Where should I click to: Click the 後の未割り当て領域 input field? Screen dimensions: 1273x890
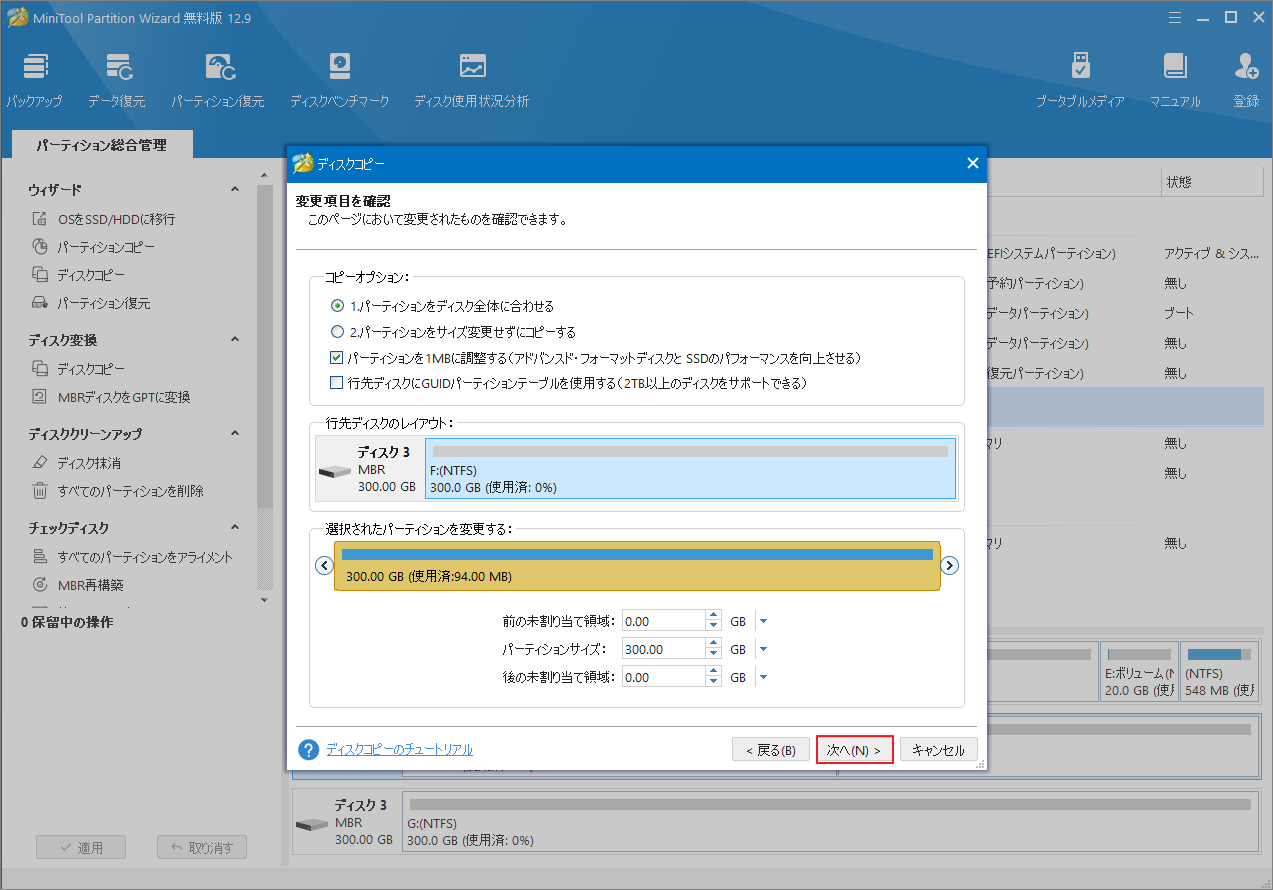click(663, 677)
